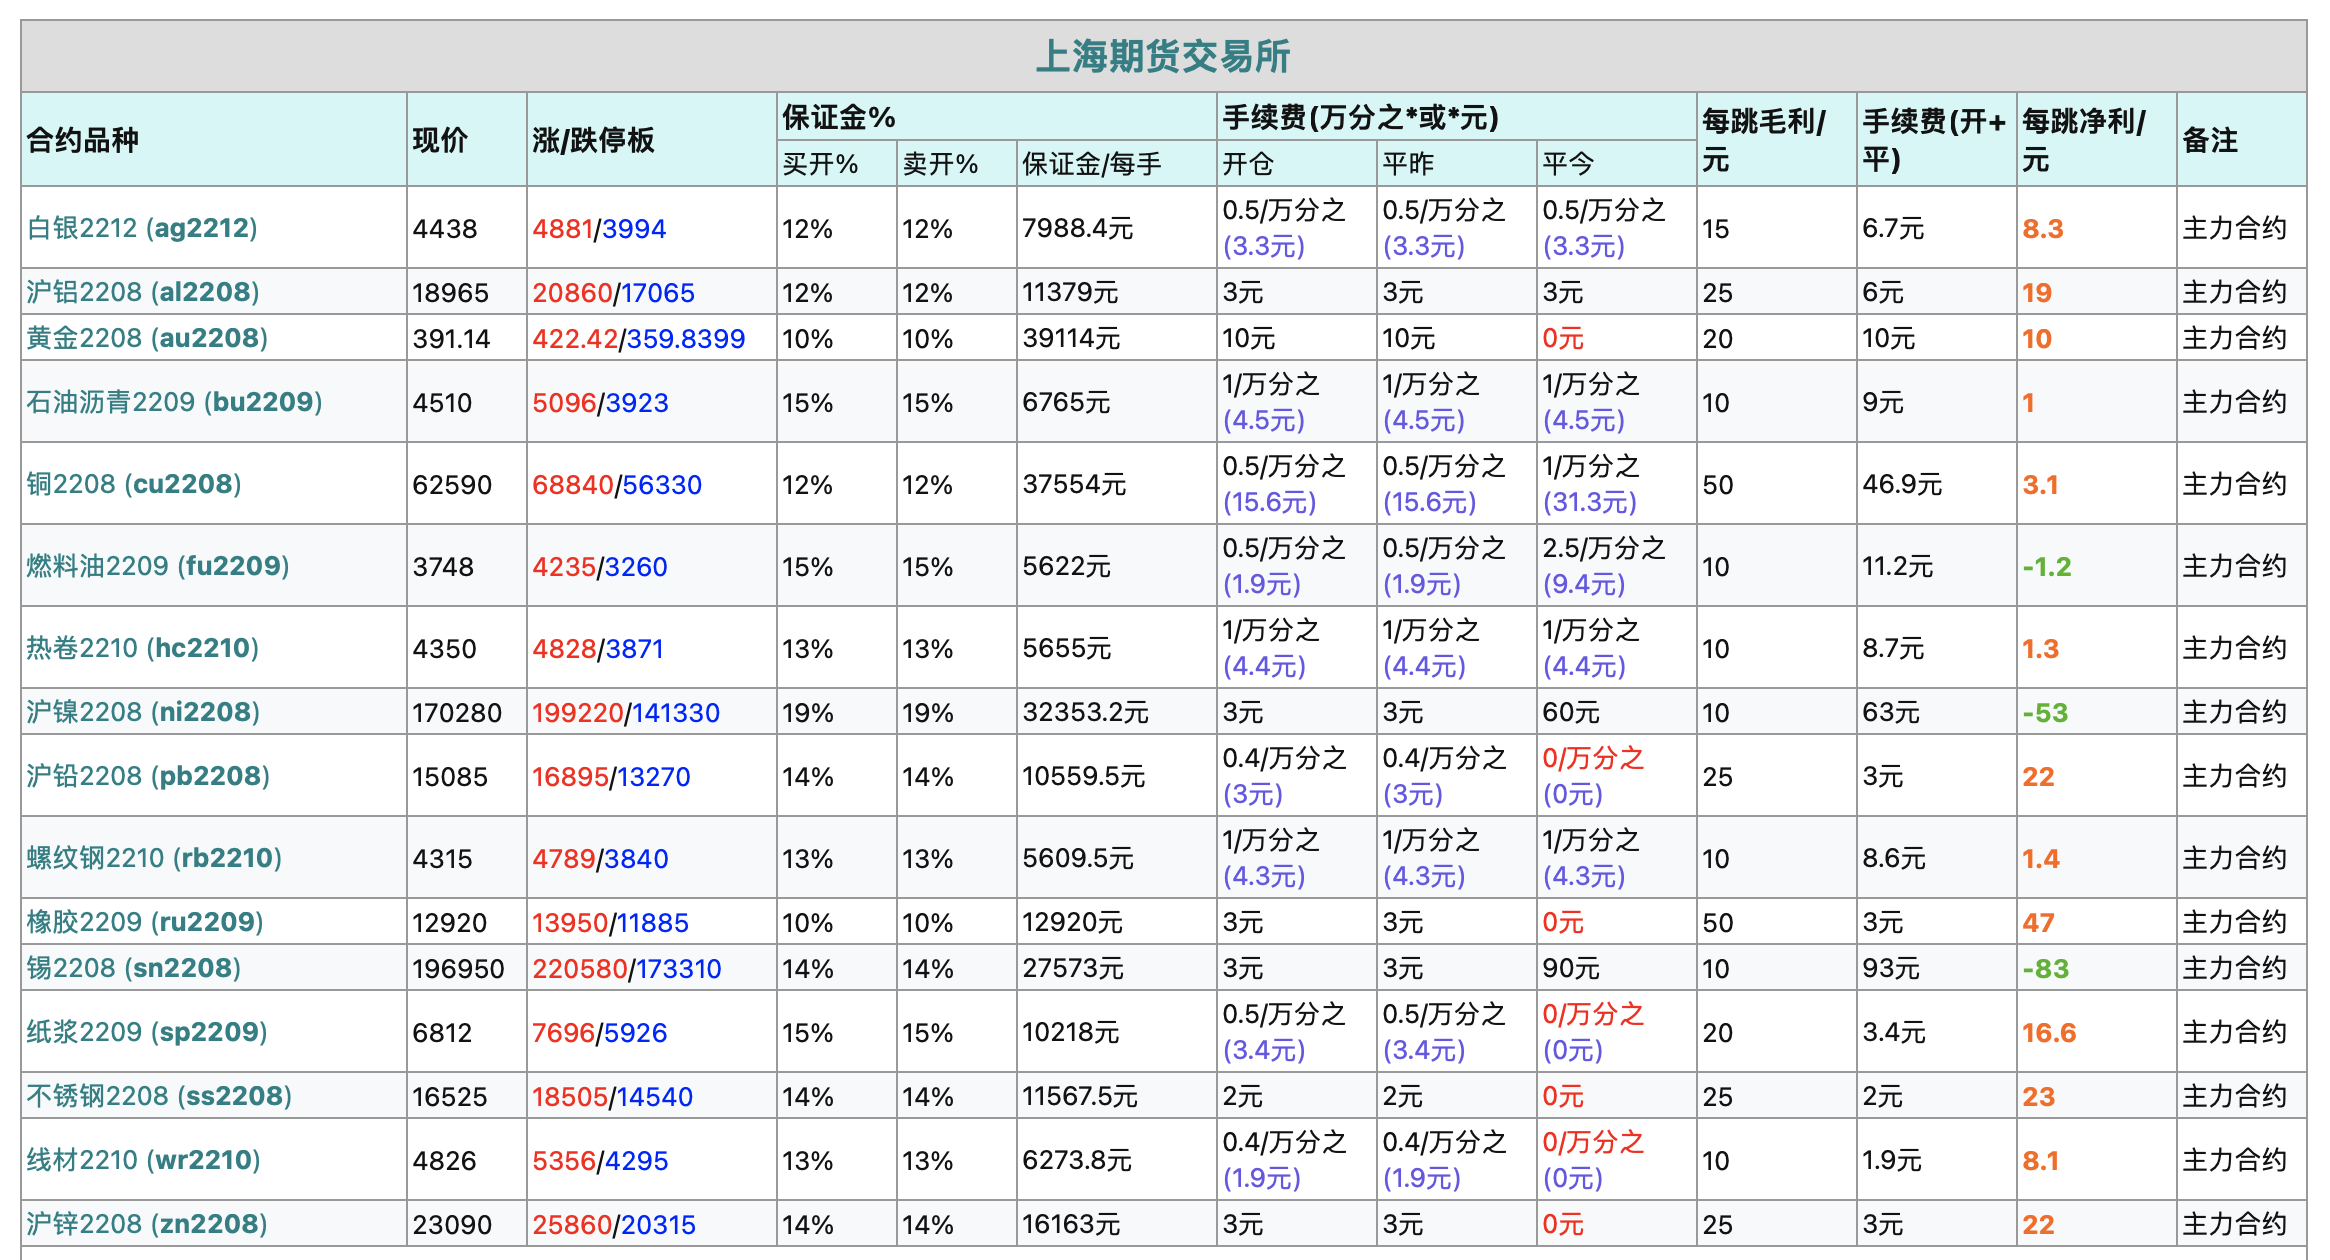This screenshot has width=2330, height=1260.
Task: Click the 不锈钢 margin per lot 11567.5元
Action: click(x=1080, y=1096)
